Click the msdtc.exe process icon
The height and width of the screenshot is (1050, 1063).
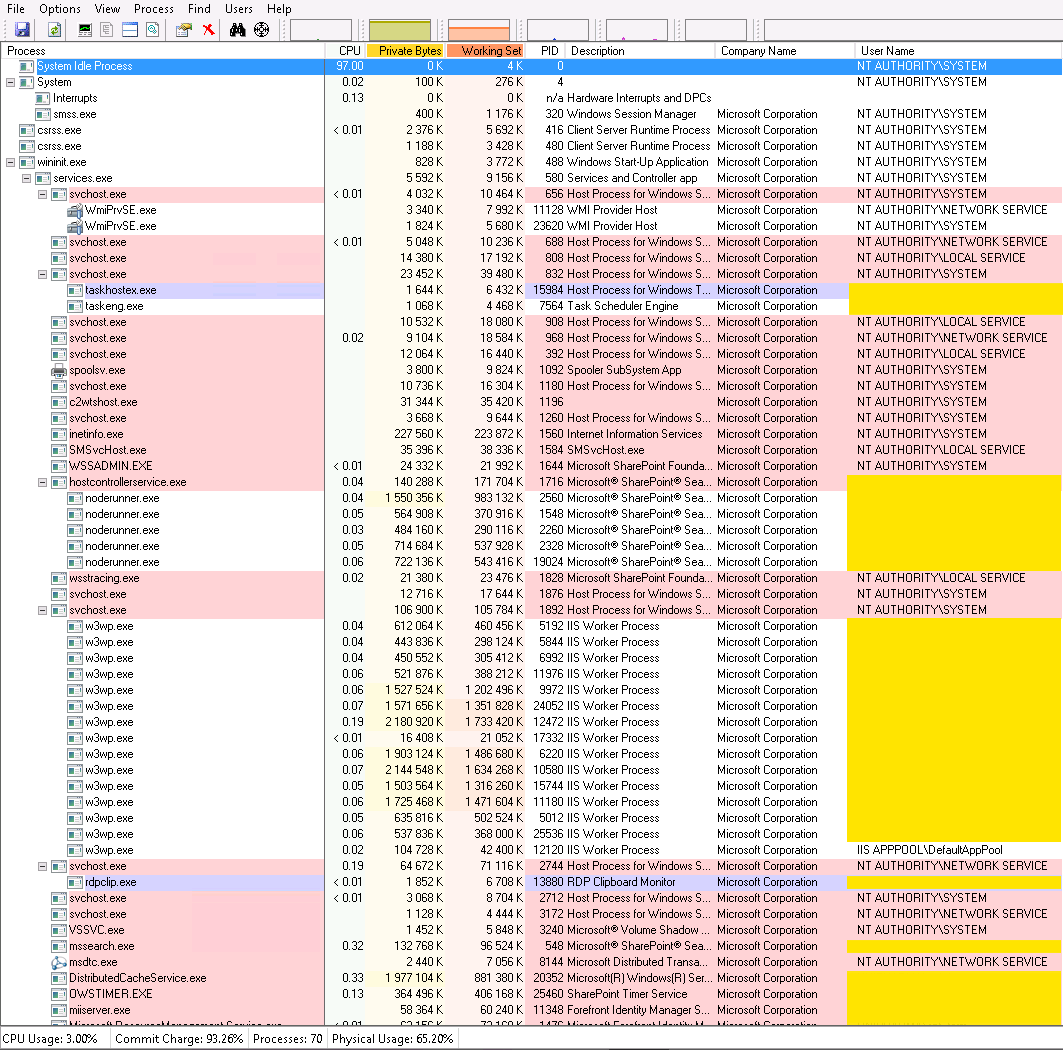point(59,962)
